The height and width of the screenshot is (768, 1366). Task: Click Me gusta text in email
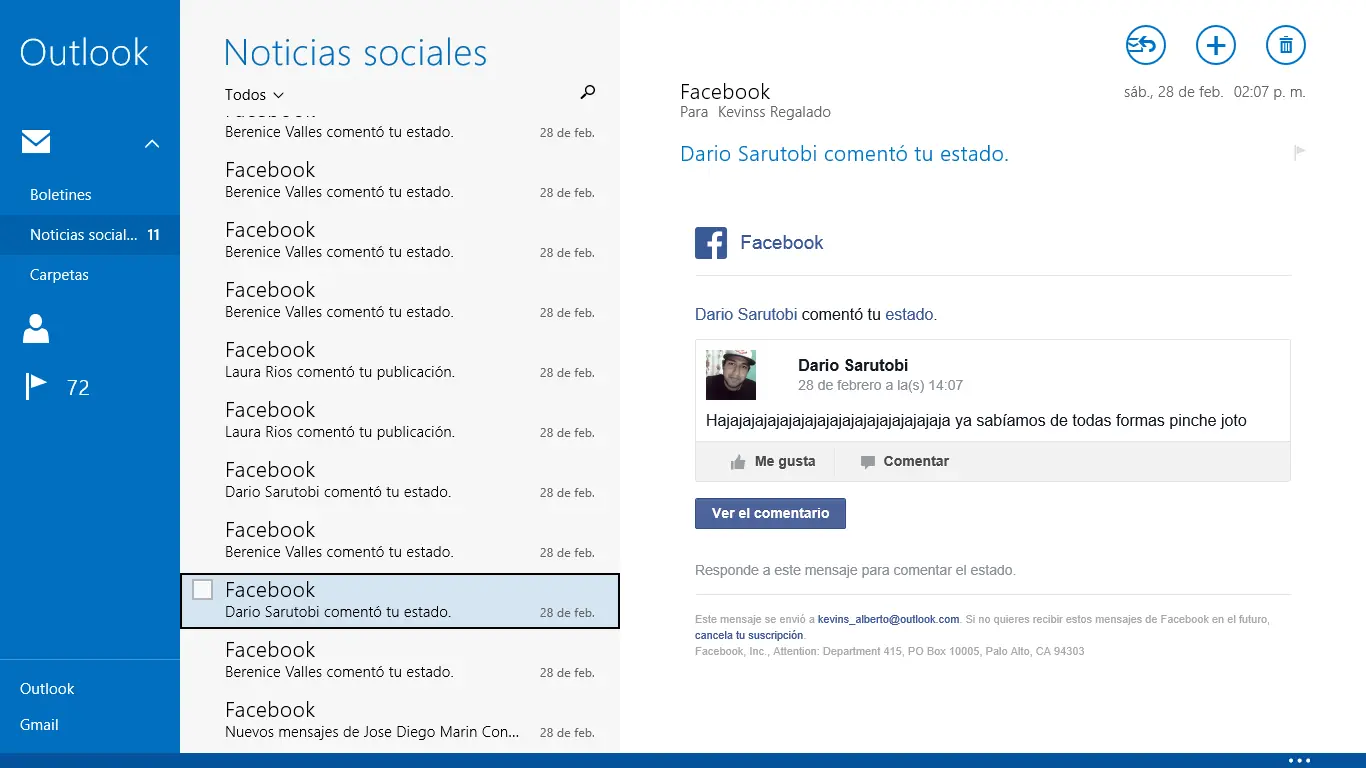click(785, 462)
